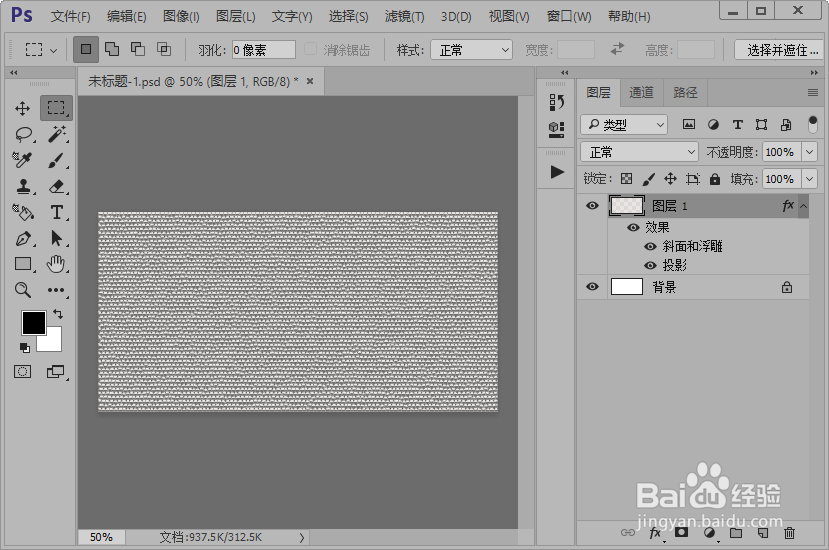Set New Selection mode in options bar
The image size is (829, 550).
[x=86, y=50]
